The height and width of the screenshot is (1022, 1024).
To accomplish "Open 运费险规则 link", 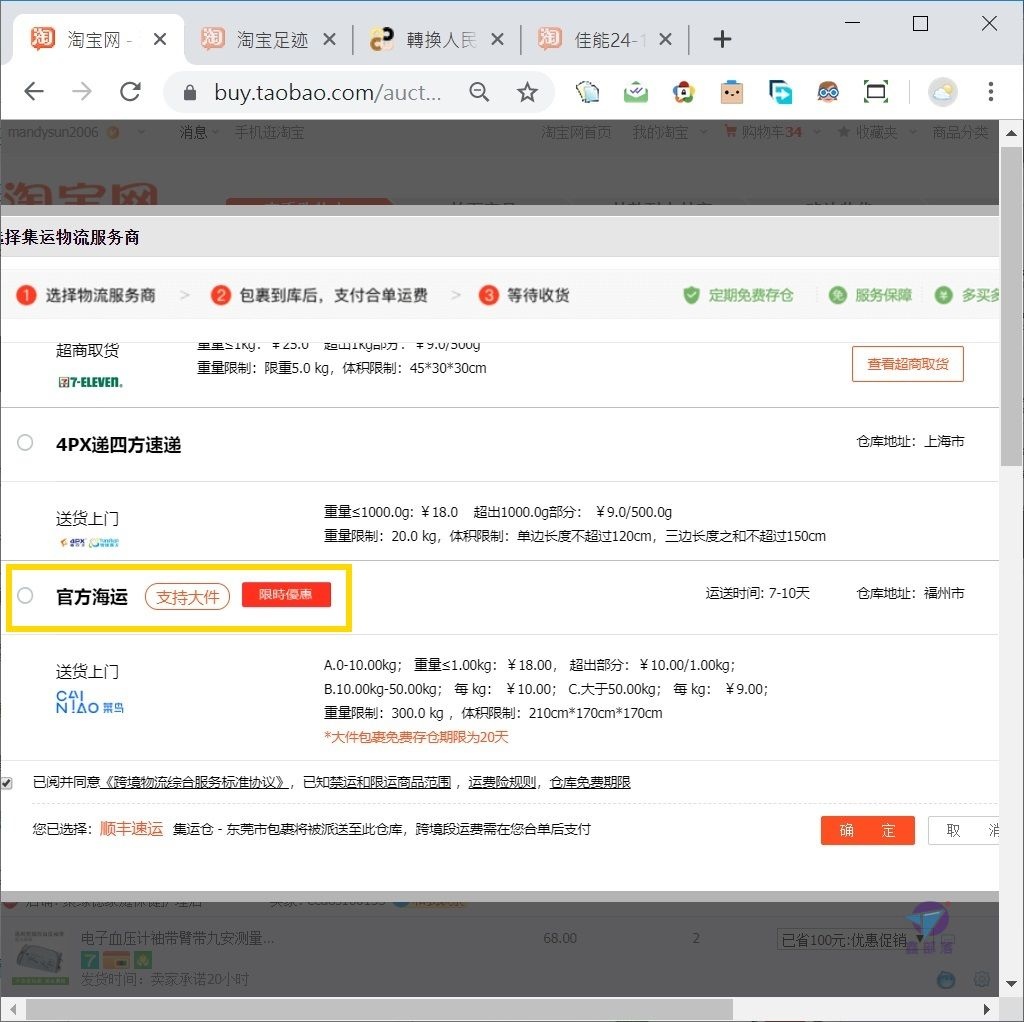I will [502, 782].
